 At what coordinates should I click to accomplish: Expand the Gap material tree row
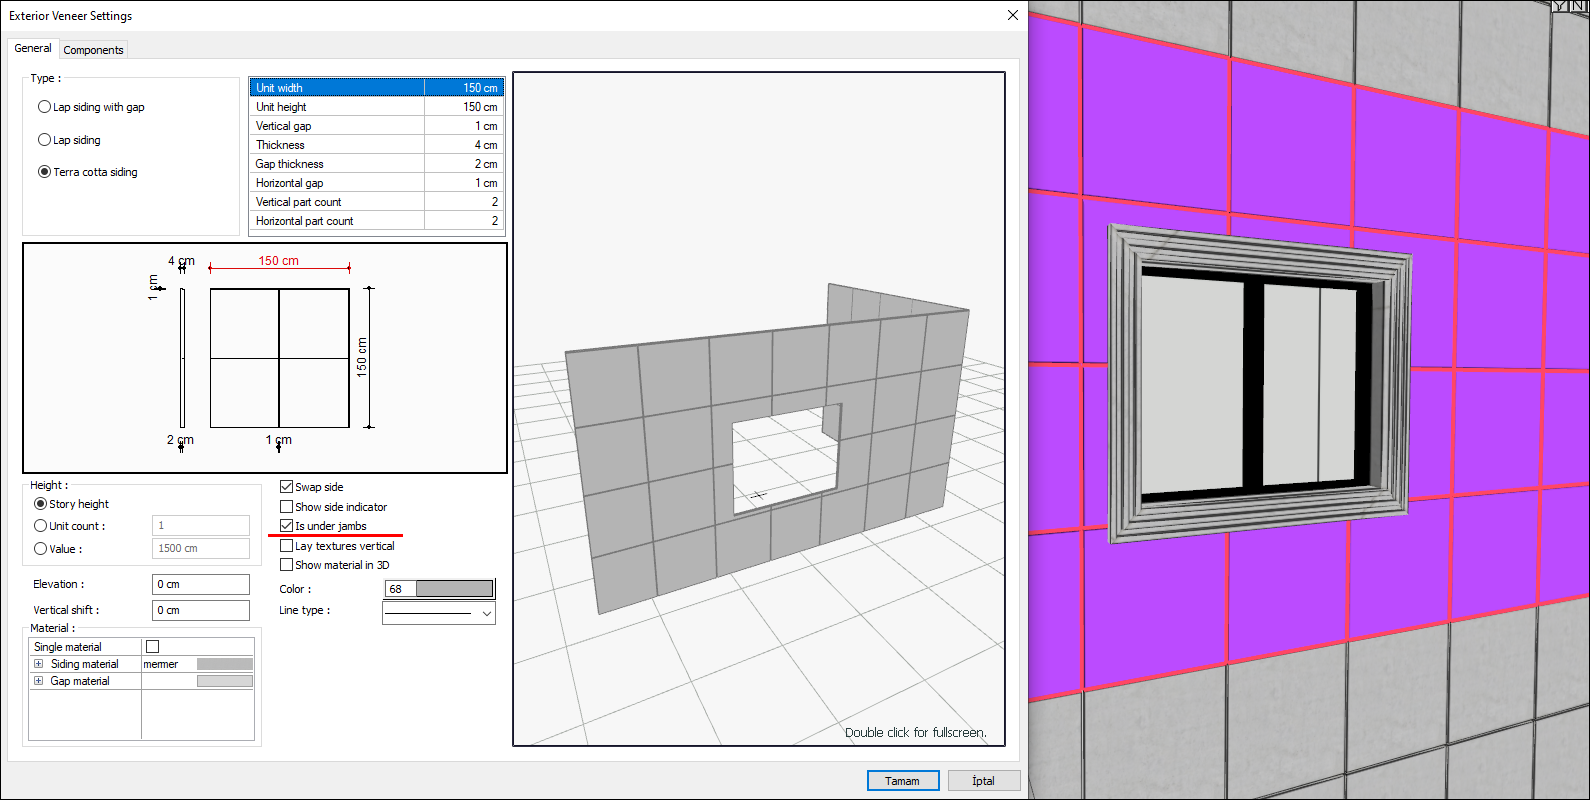pos(39,681)
